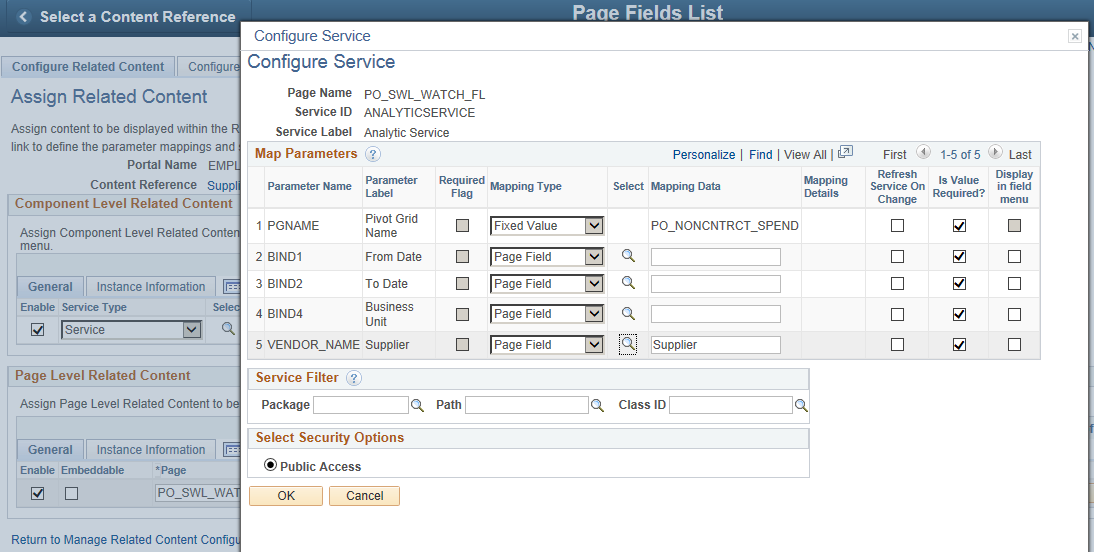The image size is (1094, 552).
Task: Click Service Type lookup magnifier in background page
Action: [228, 329]
